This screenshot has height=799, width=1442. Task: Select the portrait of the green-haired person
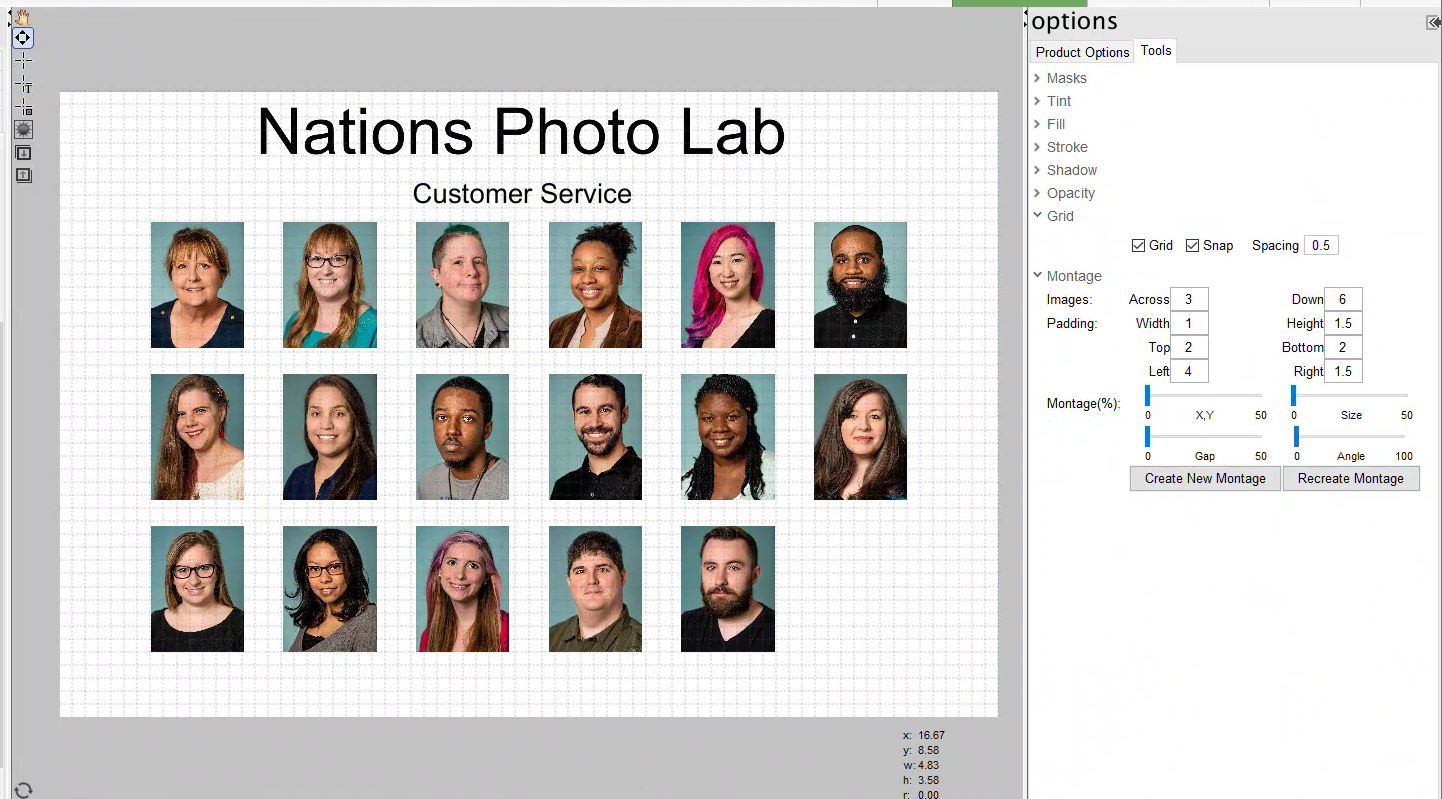[462, 285]
